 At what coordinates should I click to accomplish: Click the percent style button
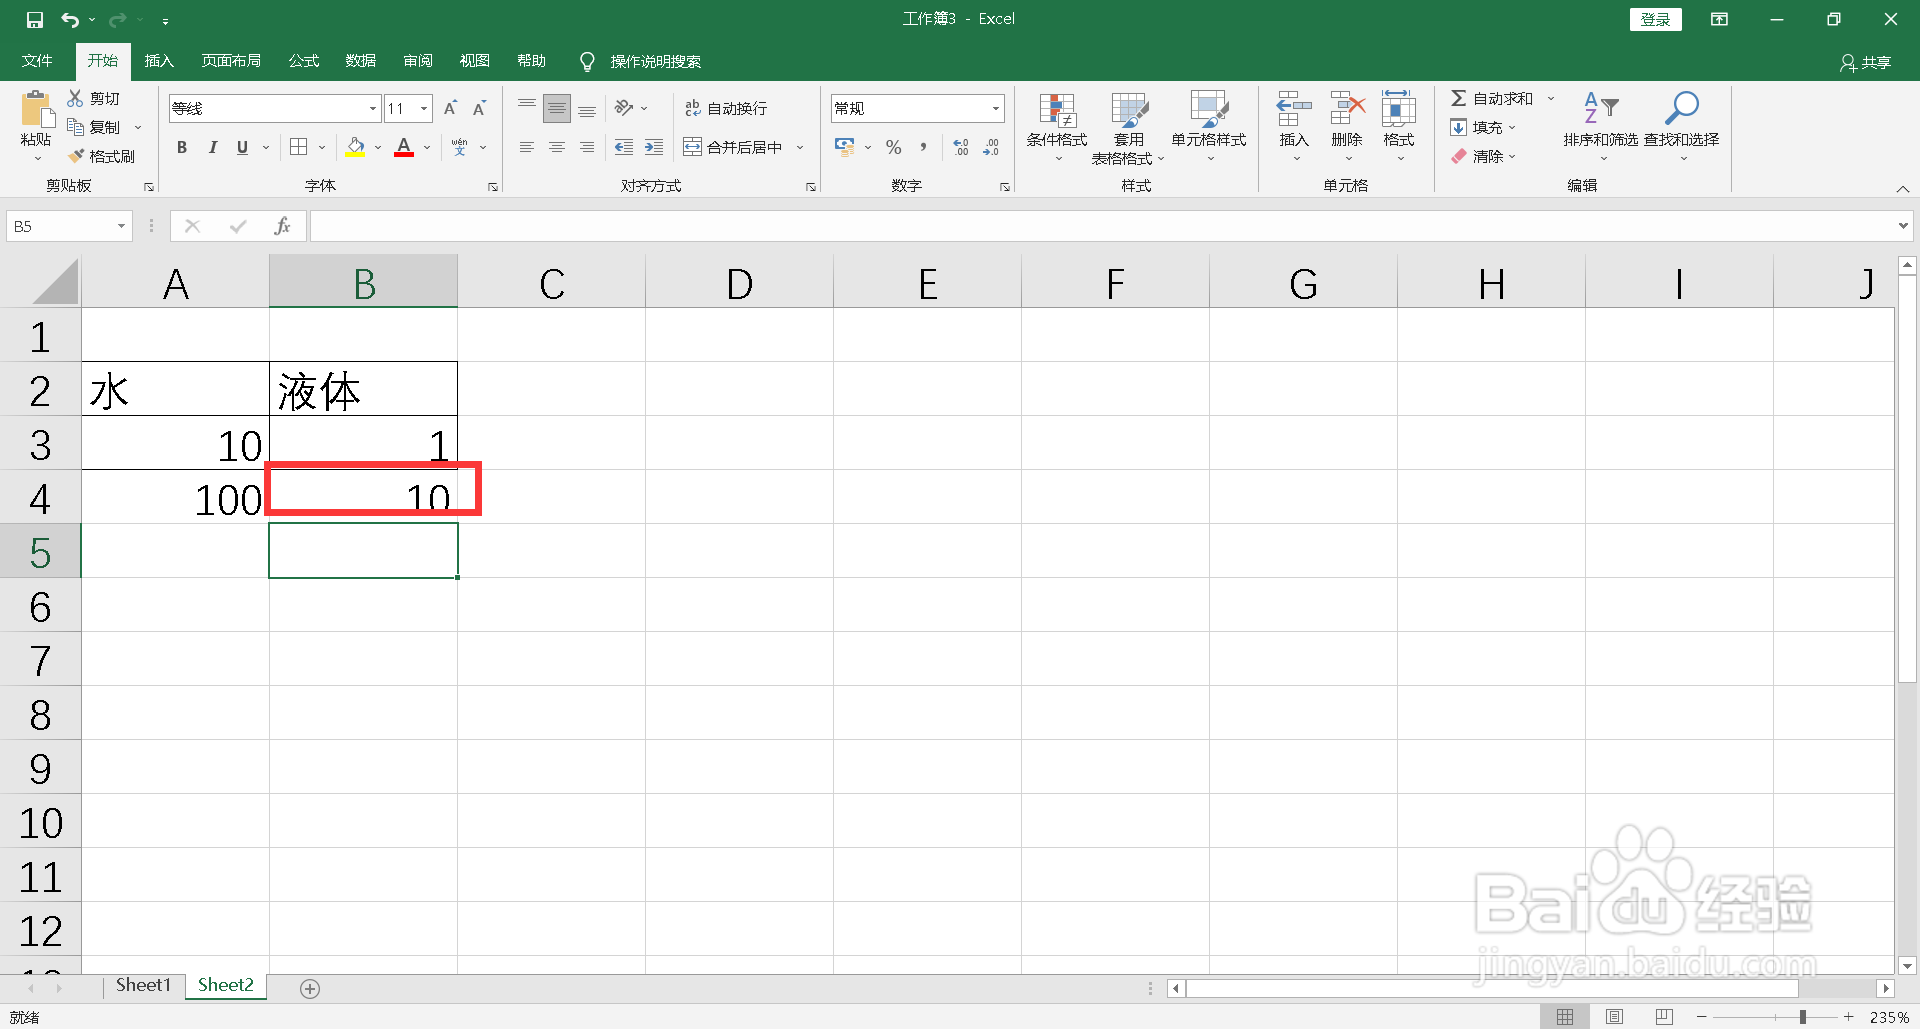pos(893,147)
